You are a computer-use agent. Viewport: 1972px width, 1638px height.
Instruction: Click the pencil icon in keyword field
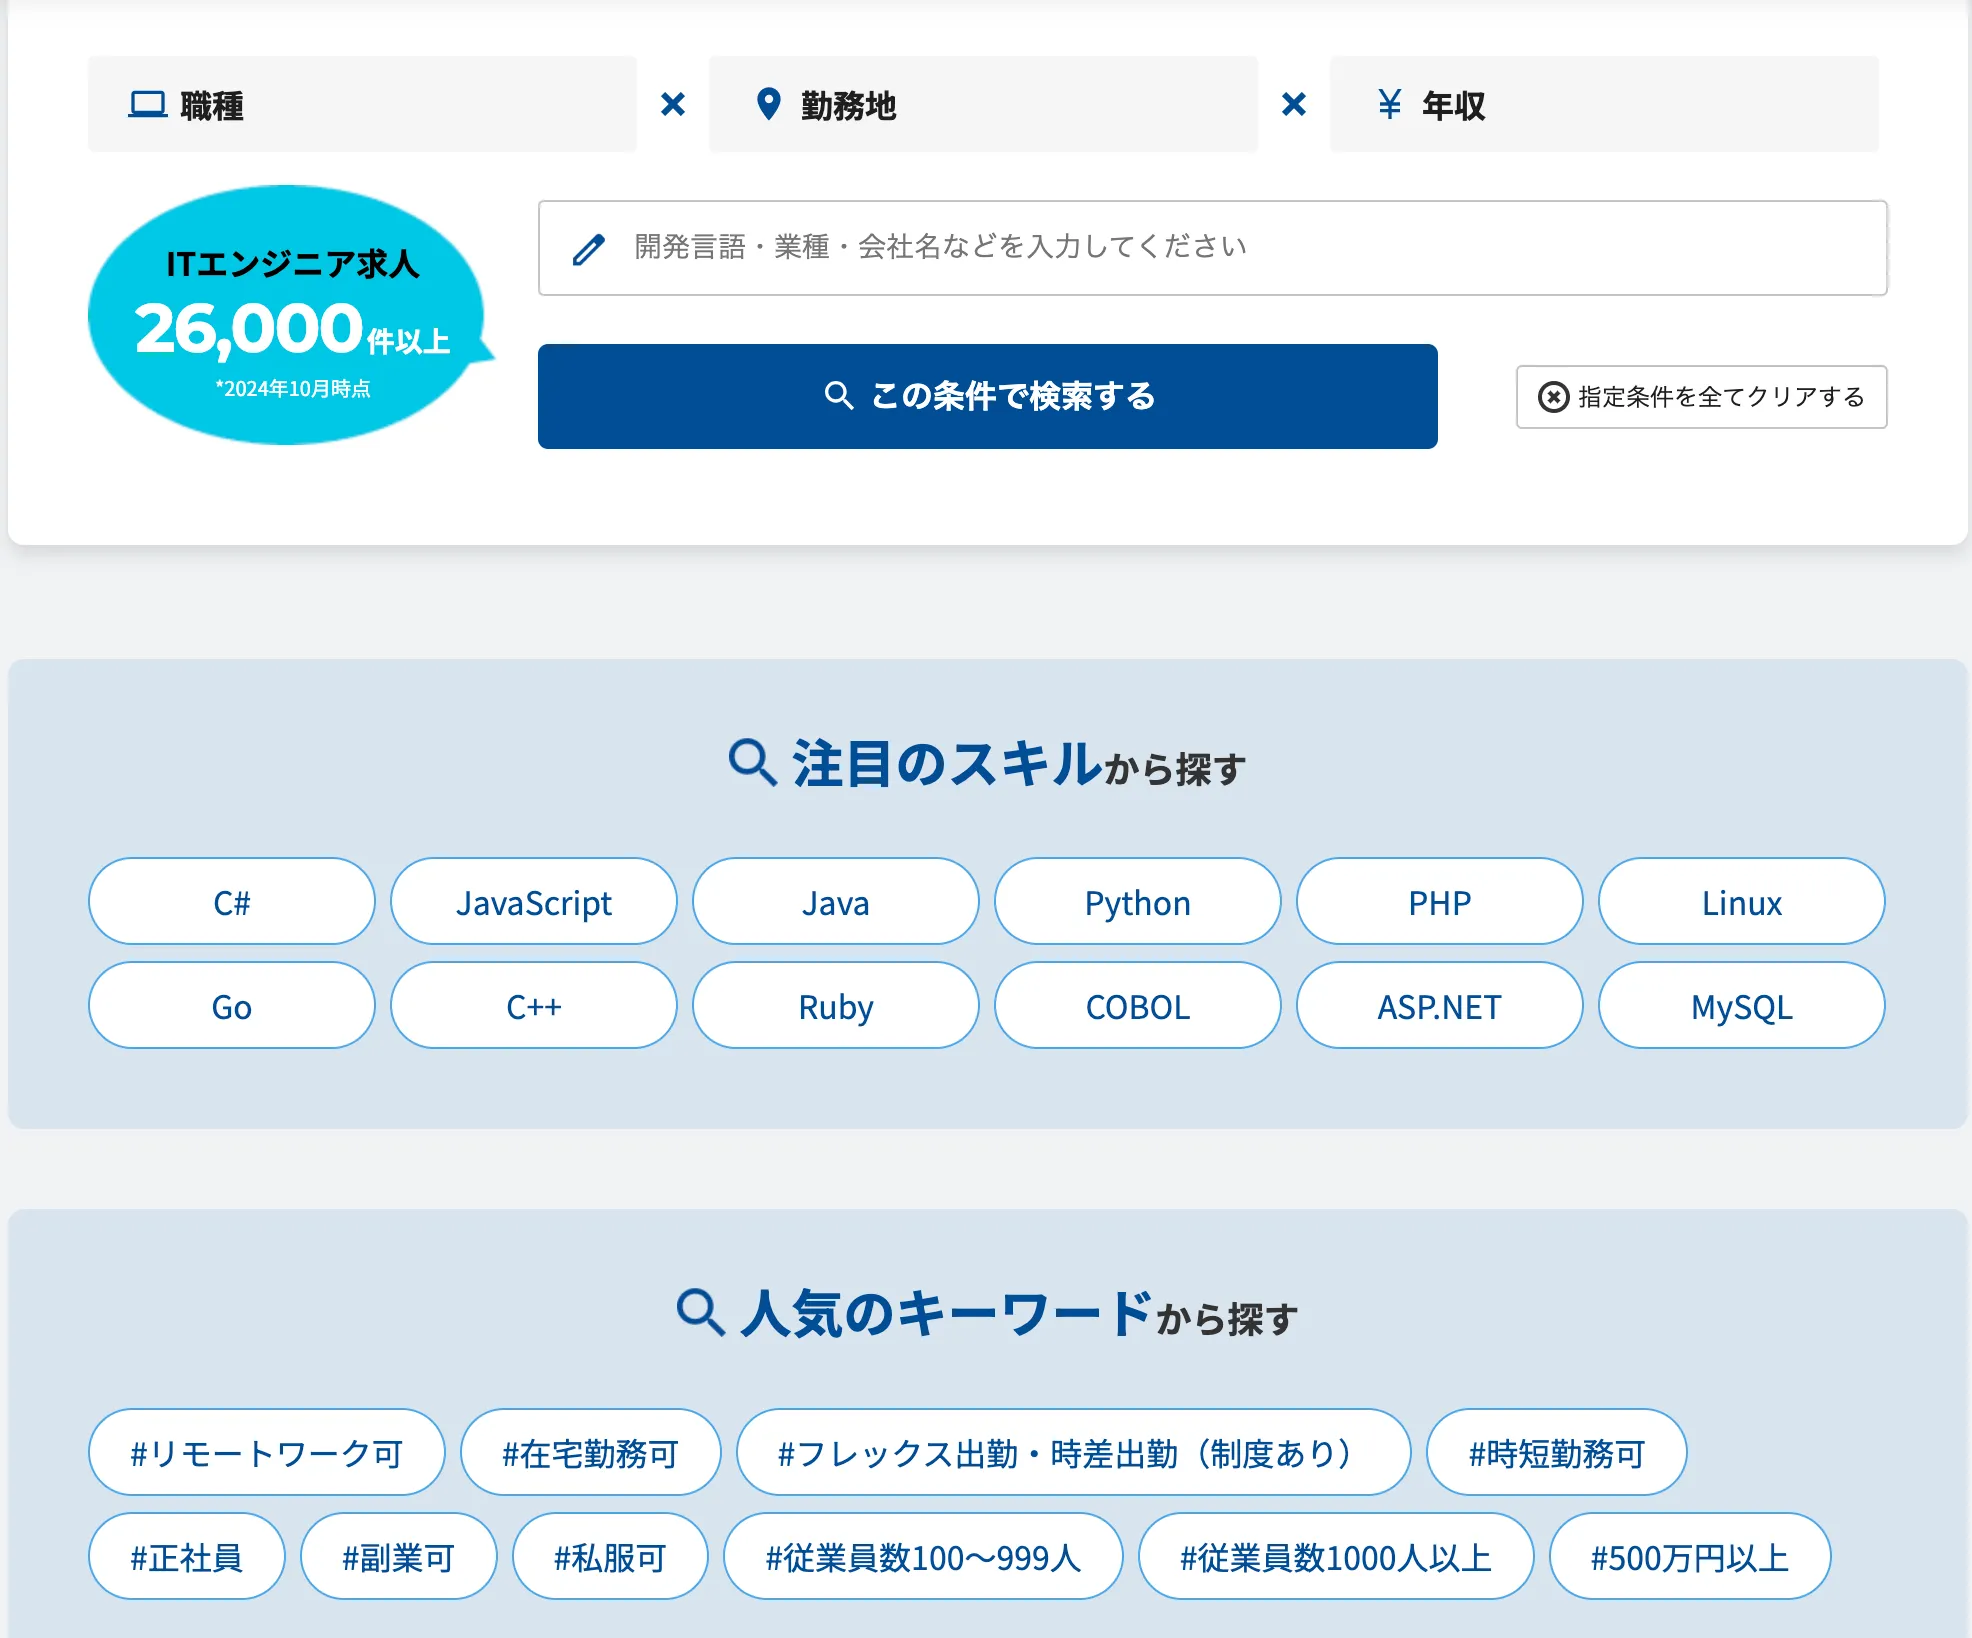coord(589,249)
